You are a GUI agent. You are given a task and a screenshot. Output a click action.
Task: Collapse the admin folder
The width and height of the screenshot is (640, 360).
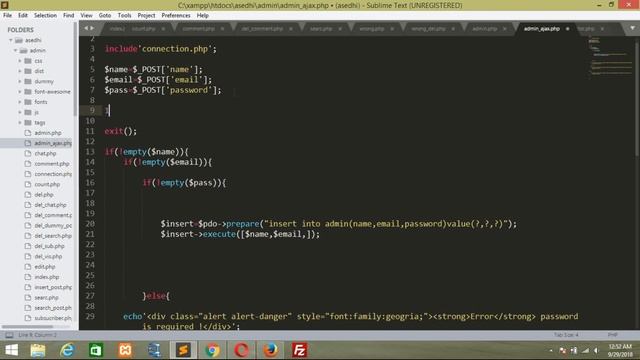[x=16, y=51]
